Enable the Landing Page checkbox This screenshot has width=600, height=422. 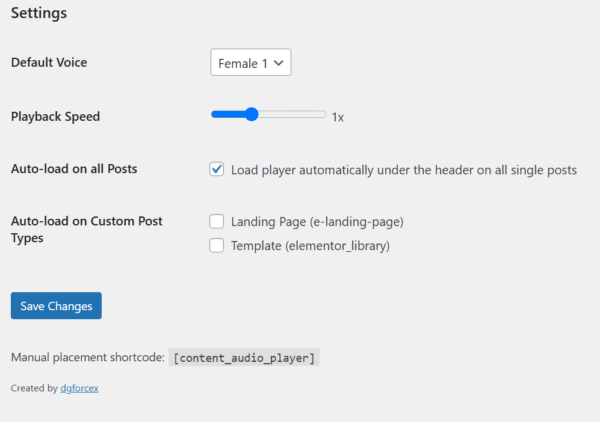point(217,221)
